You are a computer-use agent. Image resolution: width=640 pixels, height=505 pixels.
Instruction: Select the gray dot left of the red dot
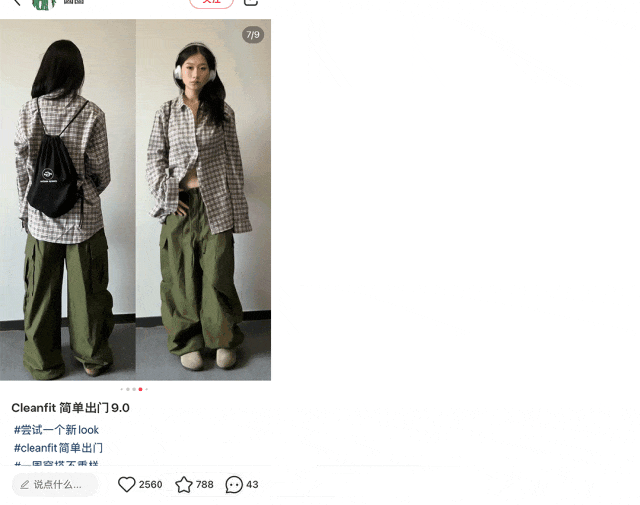134,389
